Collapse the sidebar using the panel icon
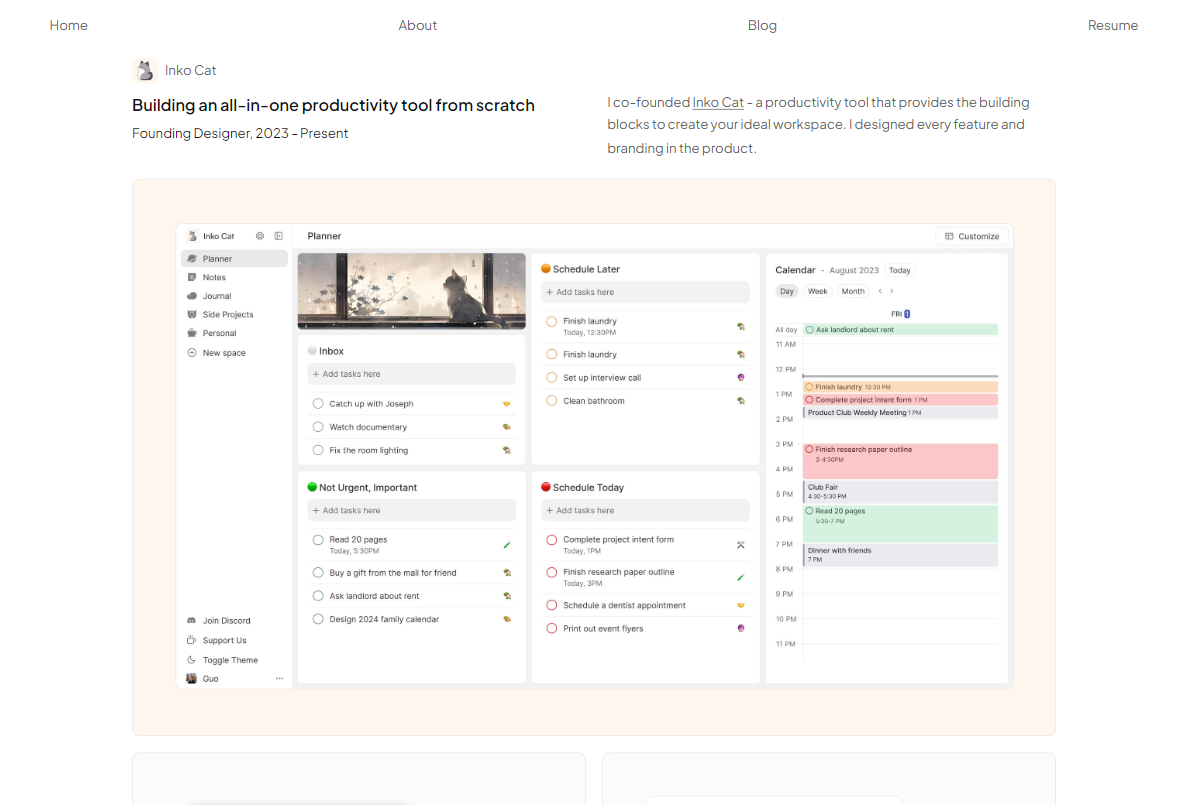Image resolution: width=1188 pixels, height=805 pixels. tap(279, 236)
